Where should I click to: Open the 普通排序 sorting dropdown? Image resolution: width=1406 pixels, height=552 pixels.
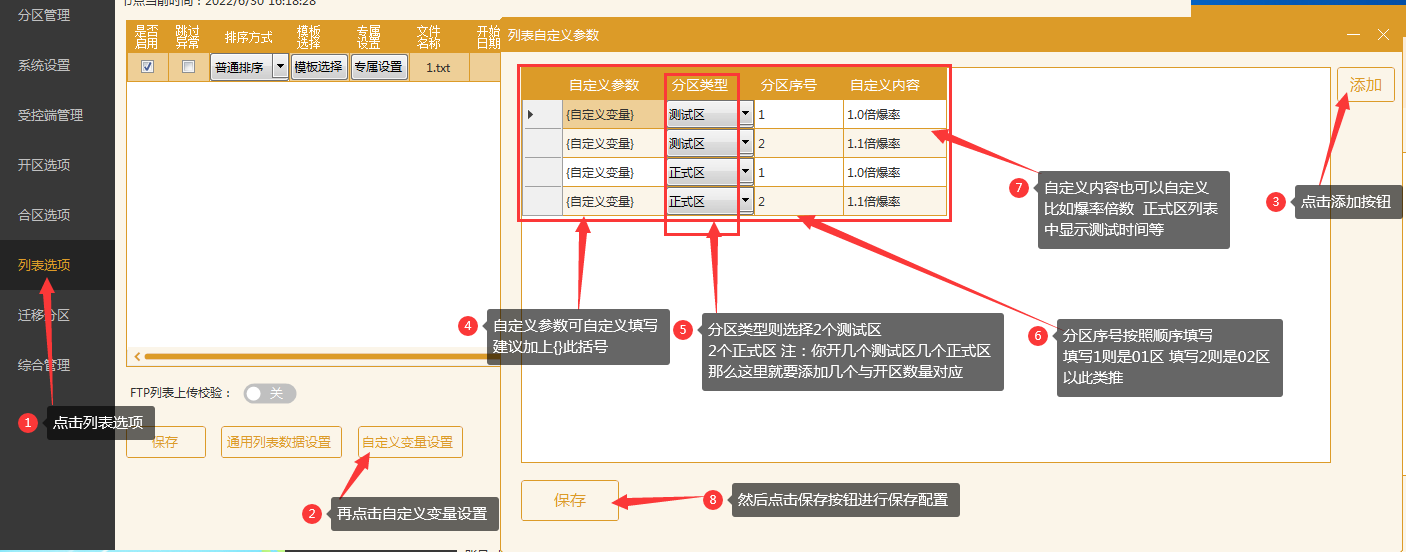click(280, 67)
